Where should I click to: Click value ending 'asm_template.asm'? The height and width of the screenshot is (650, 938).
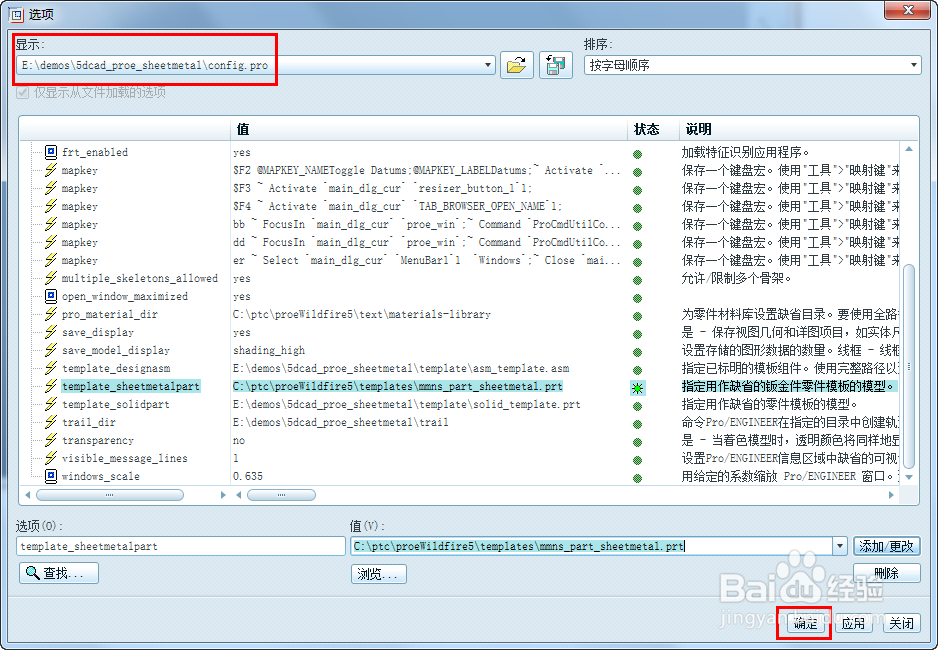click(x=401, y=368)
